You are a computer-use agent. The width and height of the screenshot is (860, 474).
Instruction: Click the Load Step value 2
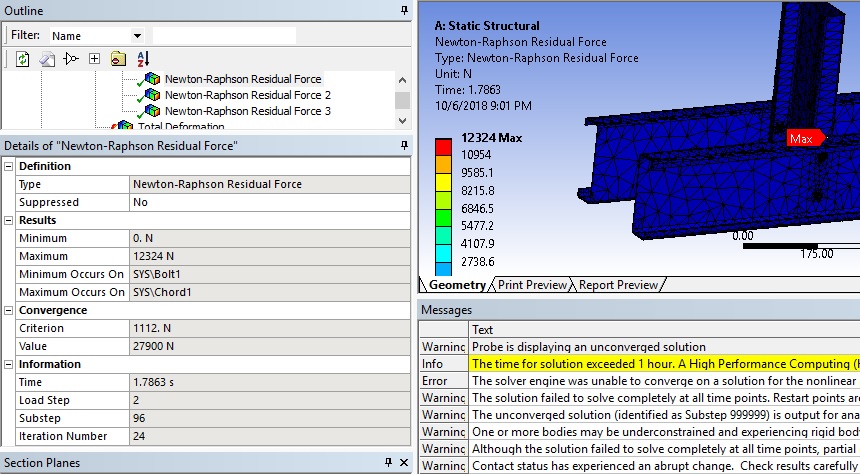click(270, 400)
